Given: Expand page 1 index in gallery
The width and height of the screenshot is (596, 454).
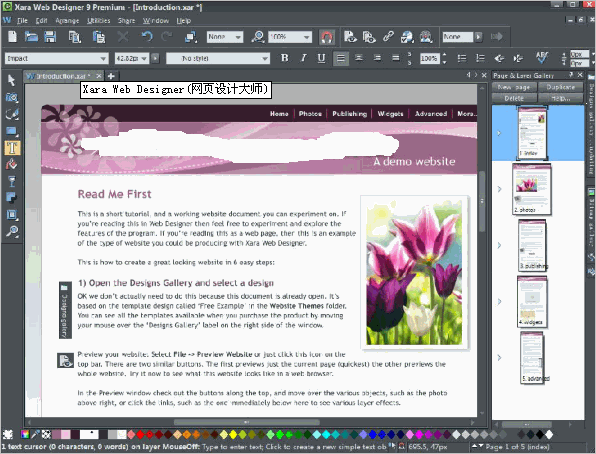Looking at the screenshot, I should pos(499,133).
